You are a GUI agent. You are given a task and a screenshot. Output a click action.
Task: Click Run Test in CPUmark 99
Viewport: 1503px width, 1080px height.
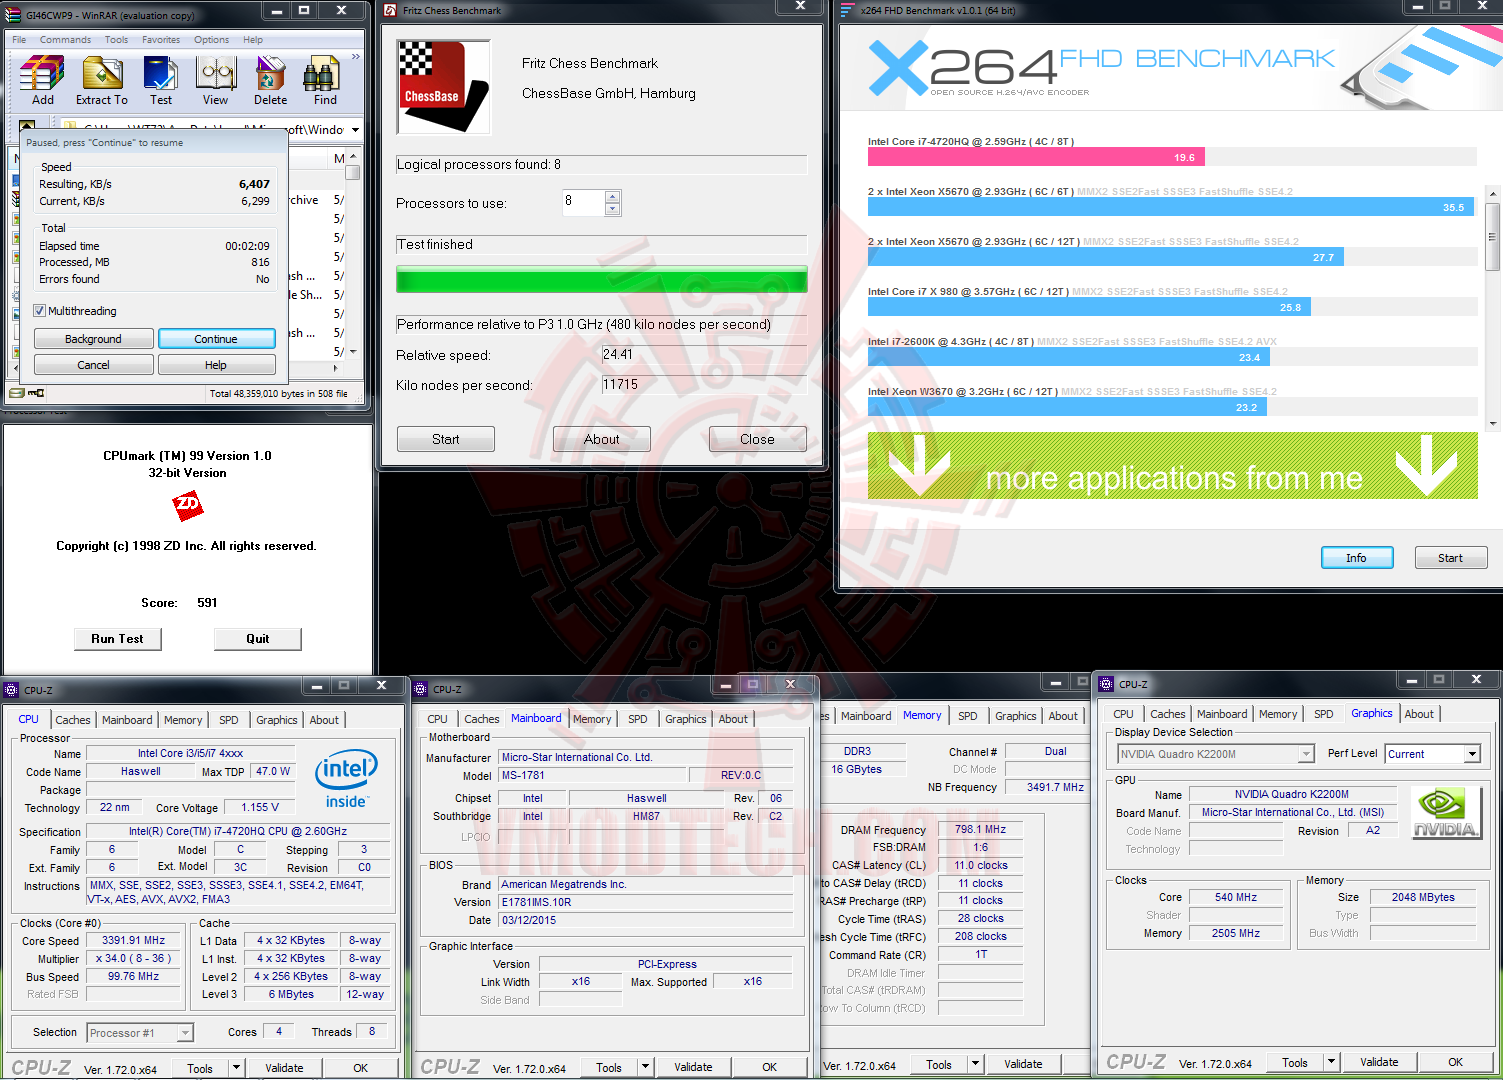[x=118, y=639]
